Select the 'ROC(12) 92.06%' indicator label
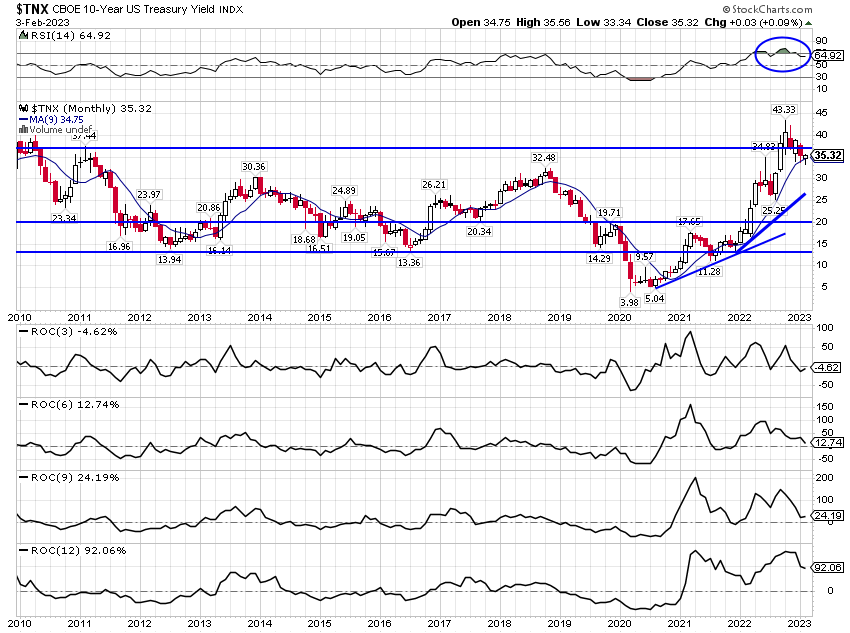Screen dimensions: 850x633 [x=79, y=551]
